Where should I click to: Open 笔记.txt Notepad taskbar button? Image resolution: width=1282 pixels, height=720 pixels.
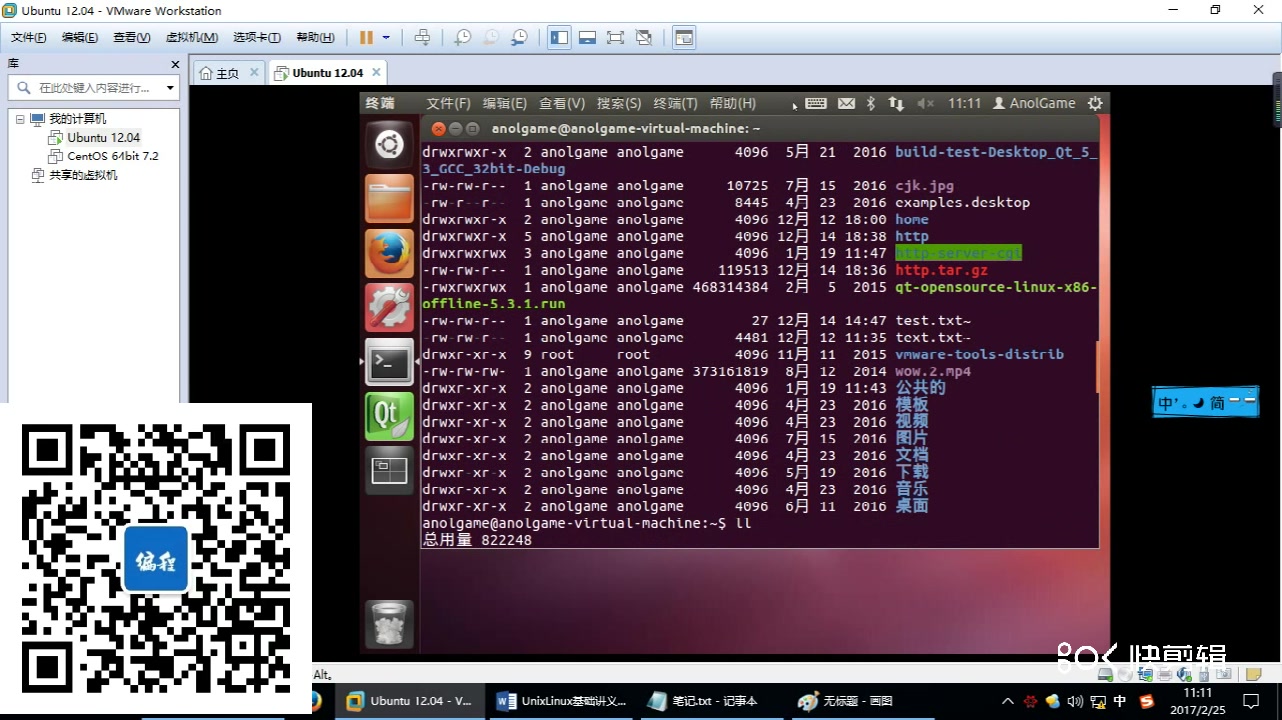pyautogui.click(x=714, y=701)
